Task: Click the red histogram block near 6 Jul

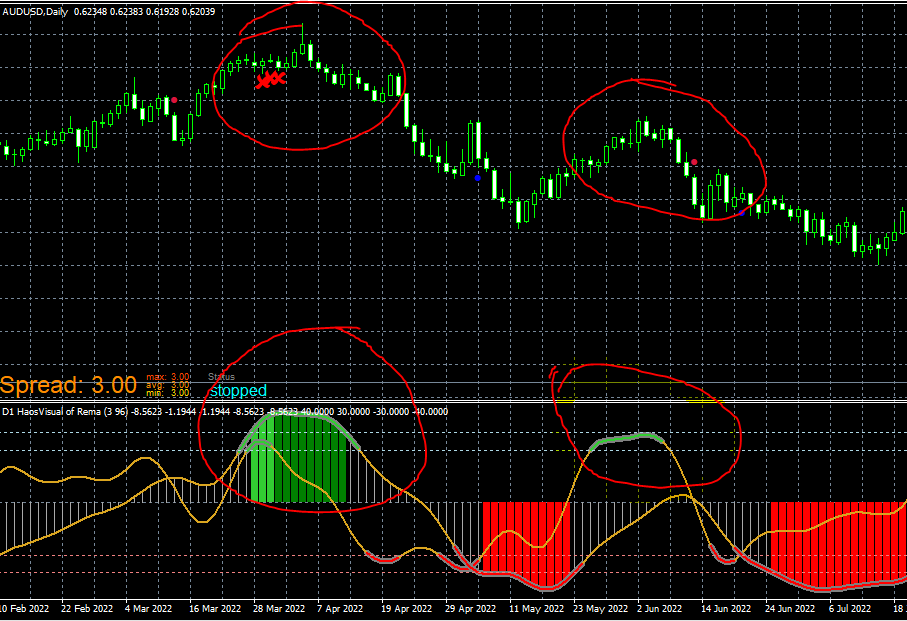Action: [x=839, y=545]
